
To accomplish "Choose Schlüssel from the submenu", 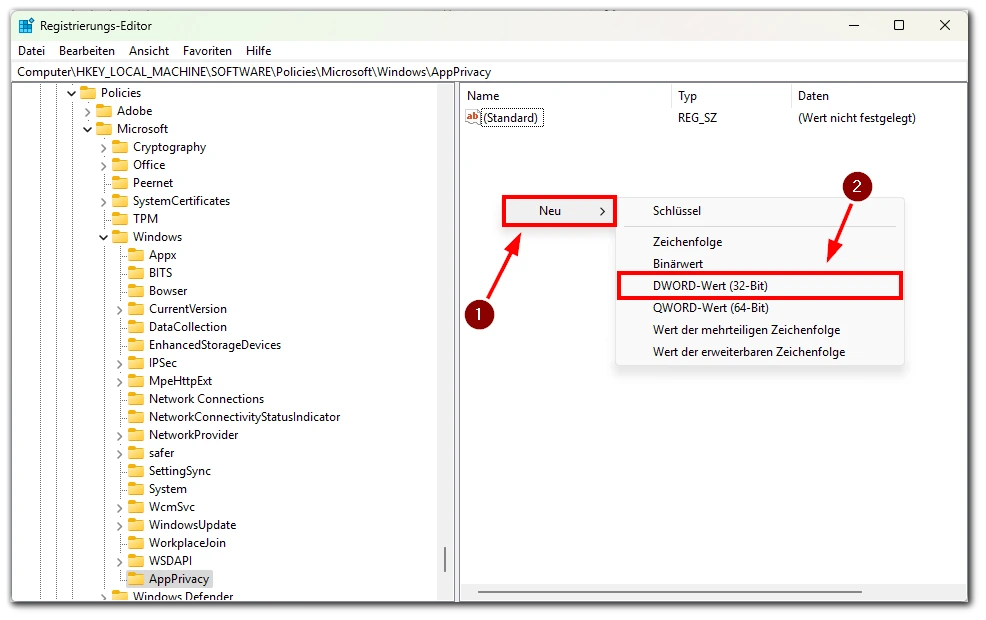I will click(759, 211).
